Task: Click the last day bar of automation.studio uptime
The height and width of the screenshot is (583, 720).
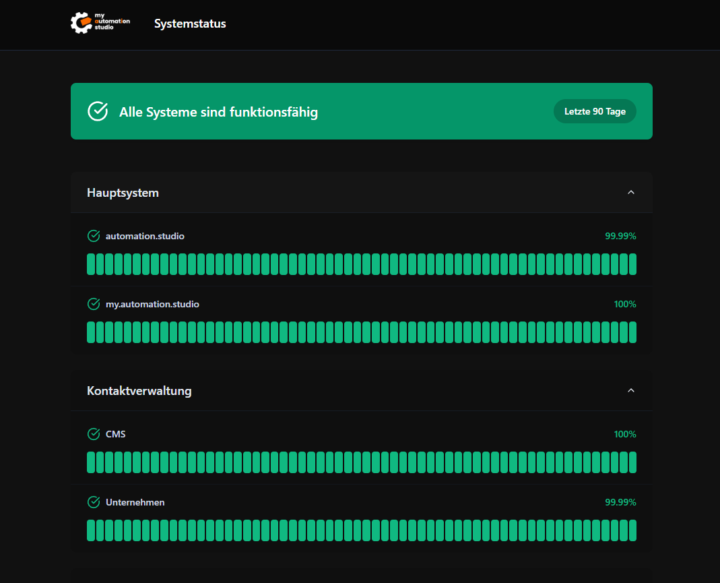Action: pos(633,264)
